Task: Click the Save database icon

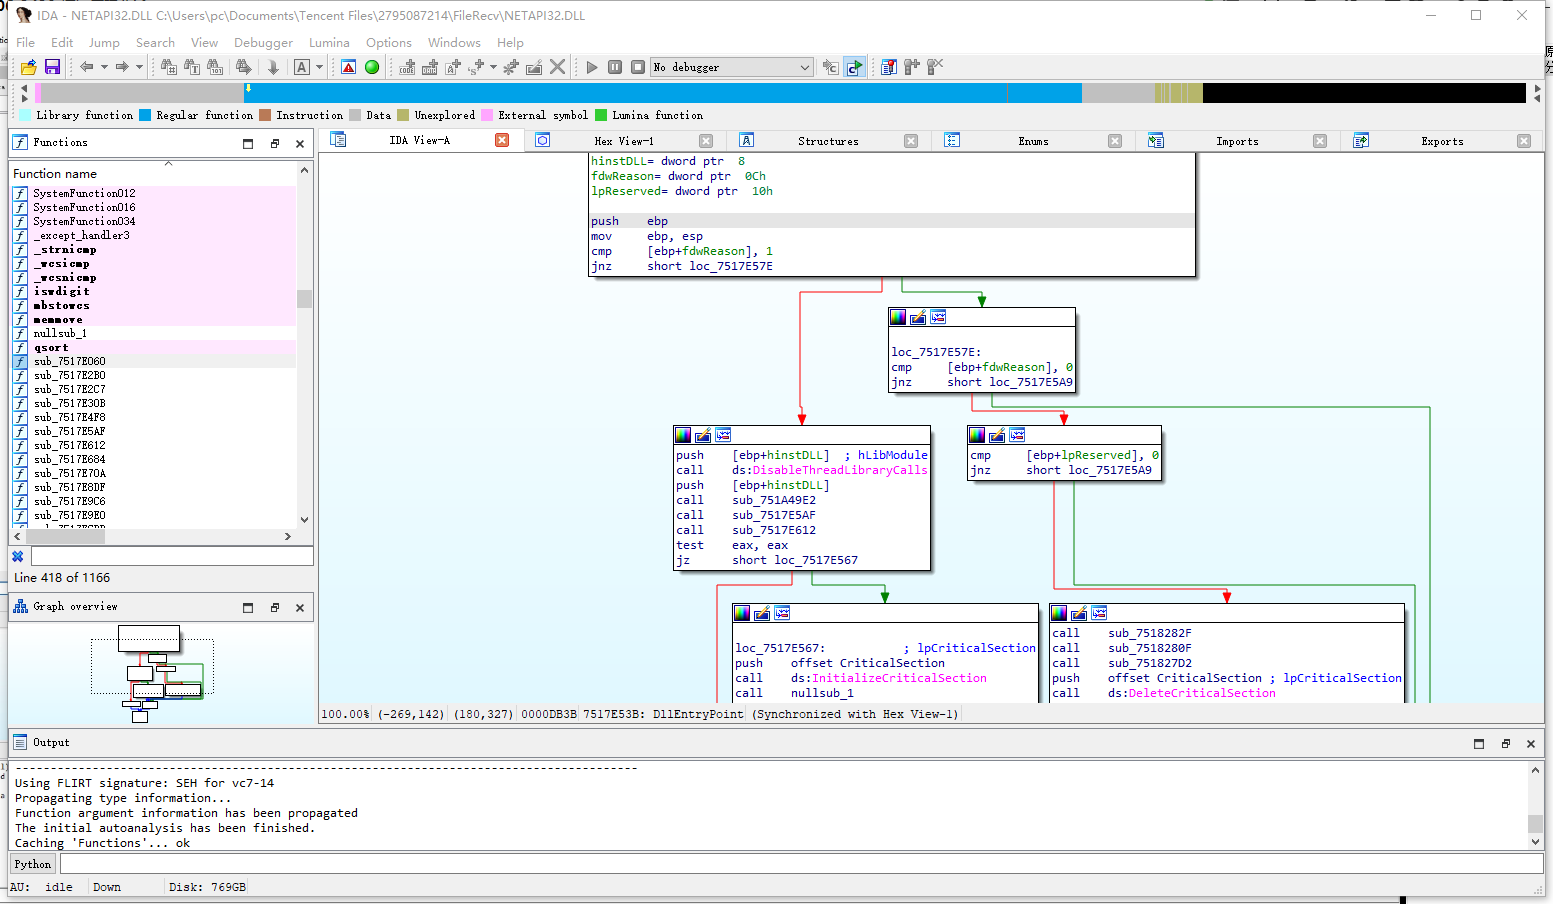Action: (52, 67)
